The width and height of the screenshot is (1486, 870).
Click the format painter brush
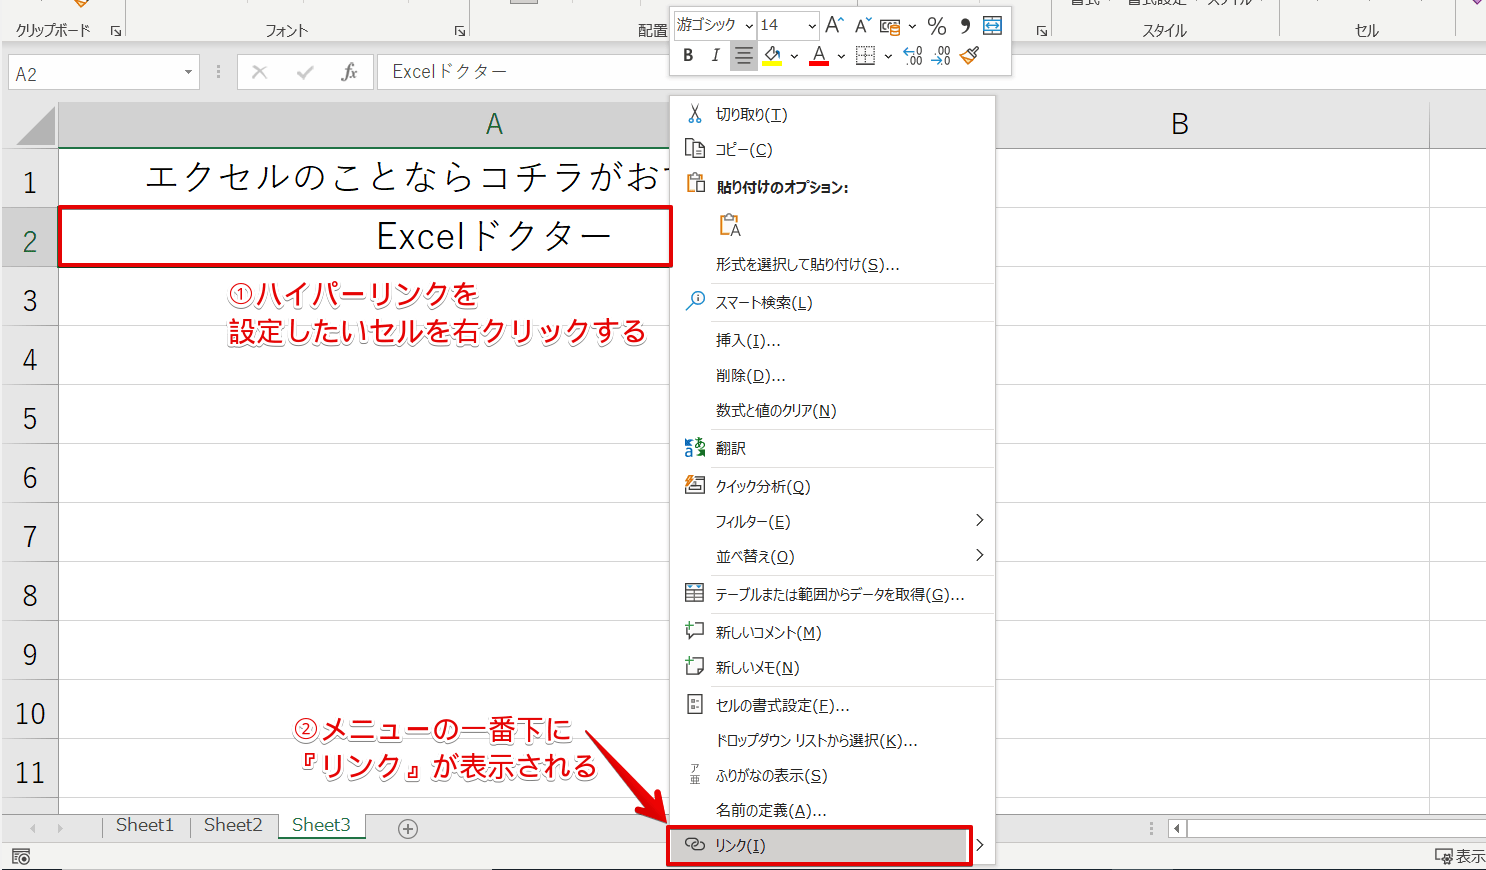click(969, 56)
